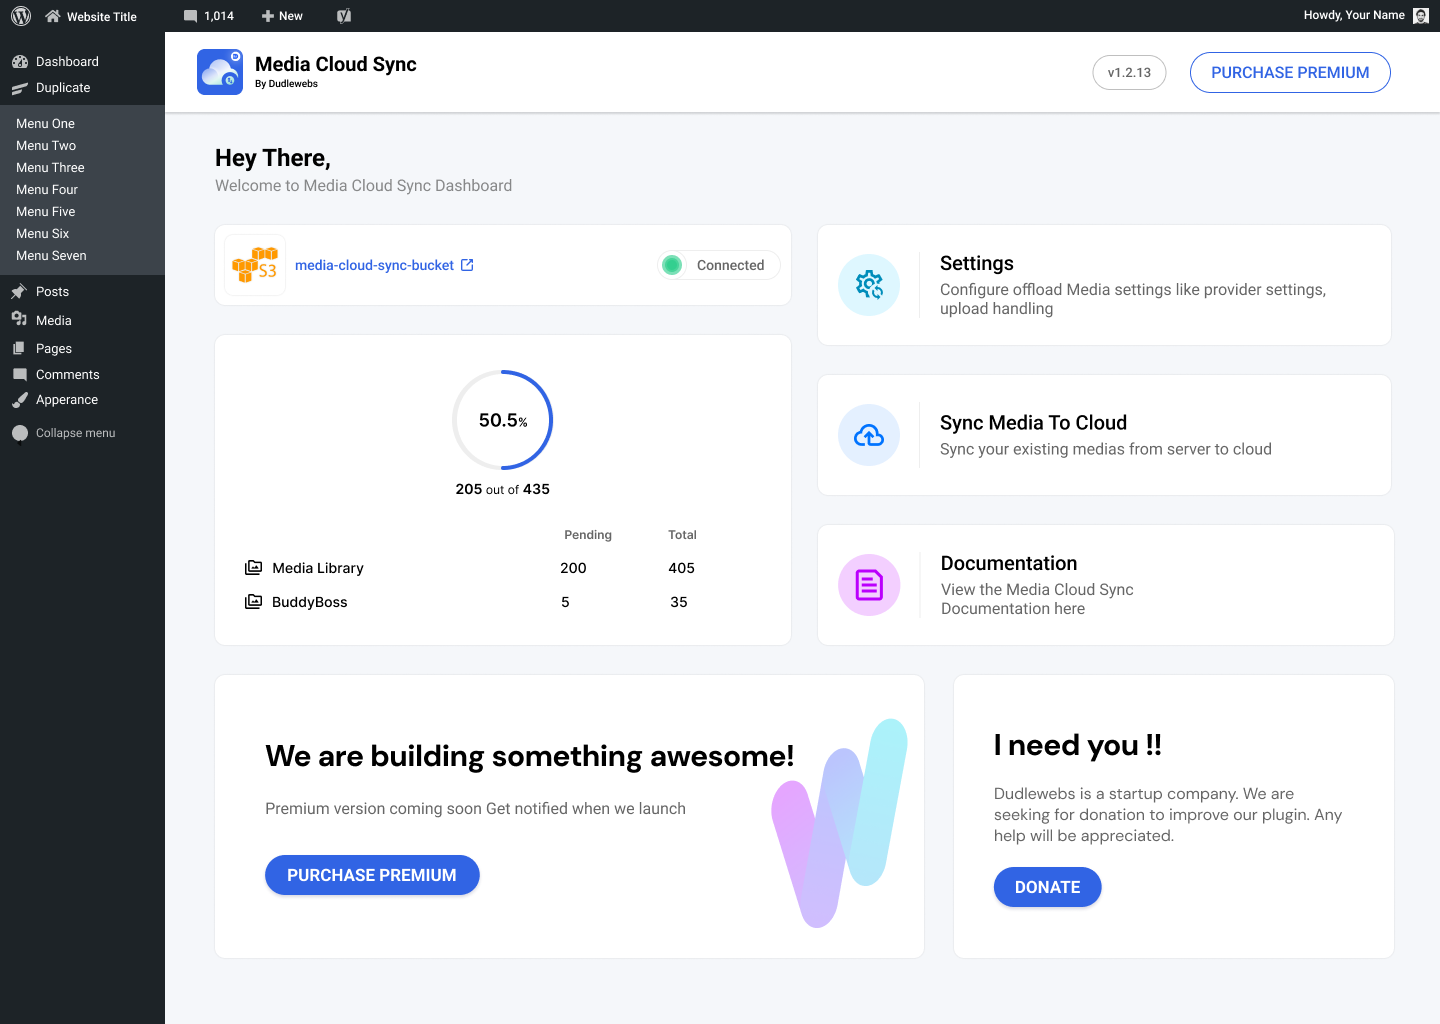Click the PURCHASE PREMIUM button at top right
This screenshot has width=1440, height=1024.
1290,72
